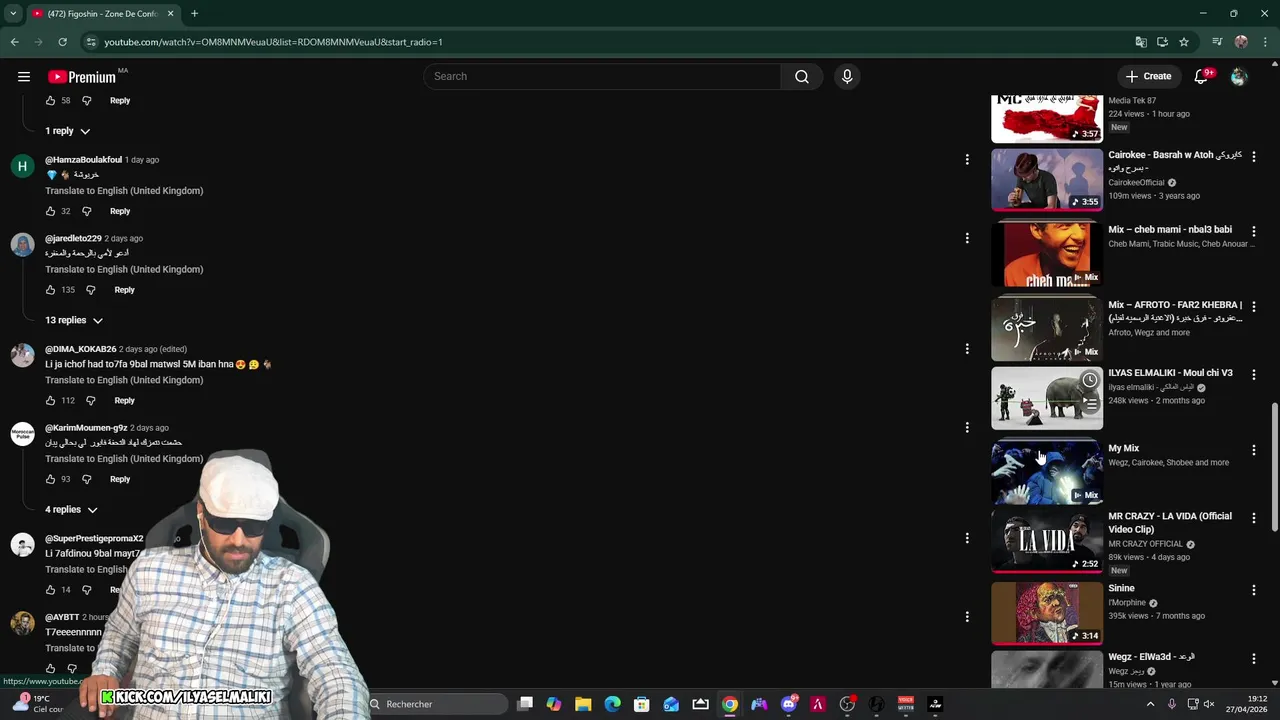Image resolution: width=1280 pixels, height=720 pixels.
Task: Translate @jaredleto229 comment to English
Action: pos(124,269)
